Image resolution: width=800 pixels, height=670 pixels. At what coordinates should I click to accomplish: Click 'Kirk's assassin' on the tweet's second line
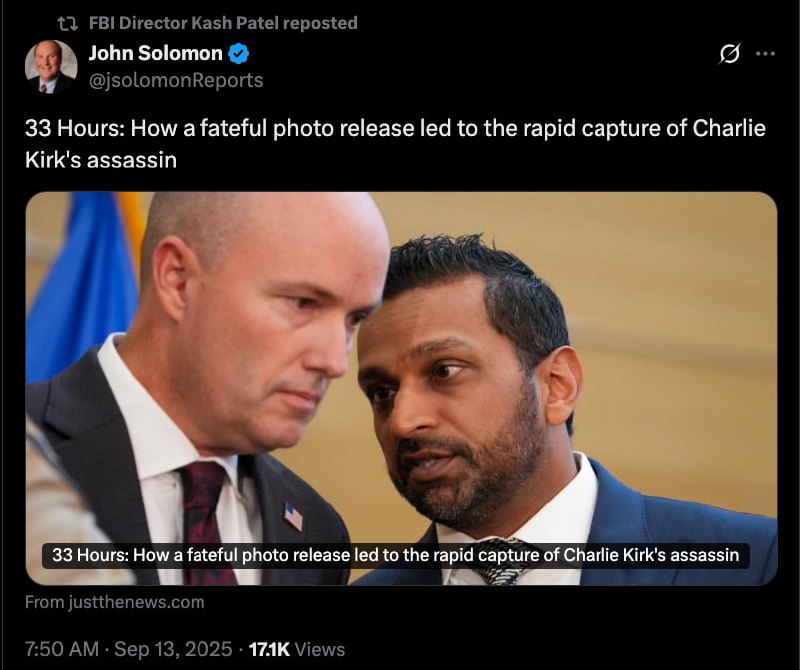click(101, 160)
